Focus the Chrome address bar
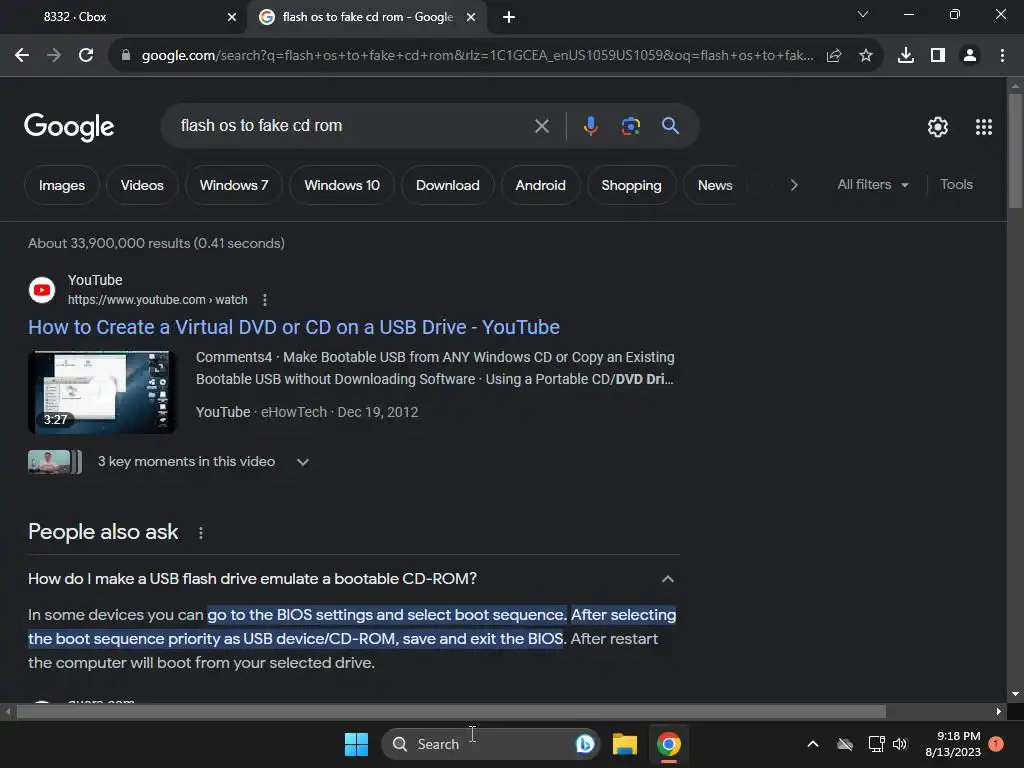Image resolution: width=1024 pixels, height=768 pixels. [477, 56]
